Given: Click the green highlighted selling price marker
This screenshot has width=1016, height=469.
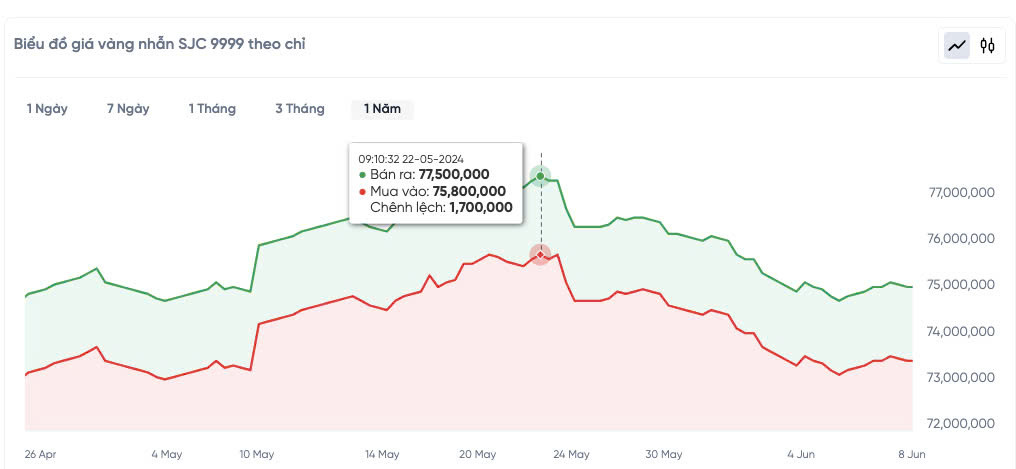Looking at the screenshot, I should (541, 176).
